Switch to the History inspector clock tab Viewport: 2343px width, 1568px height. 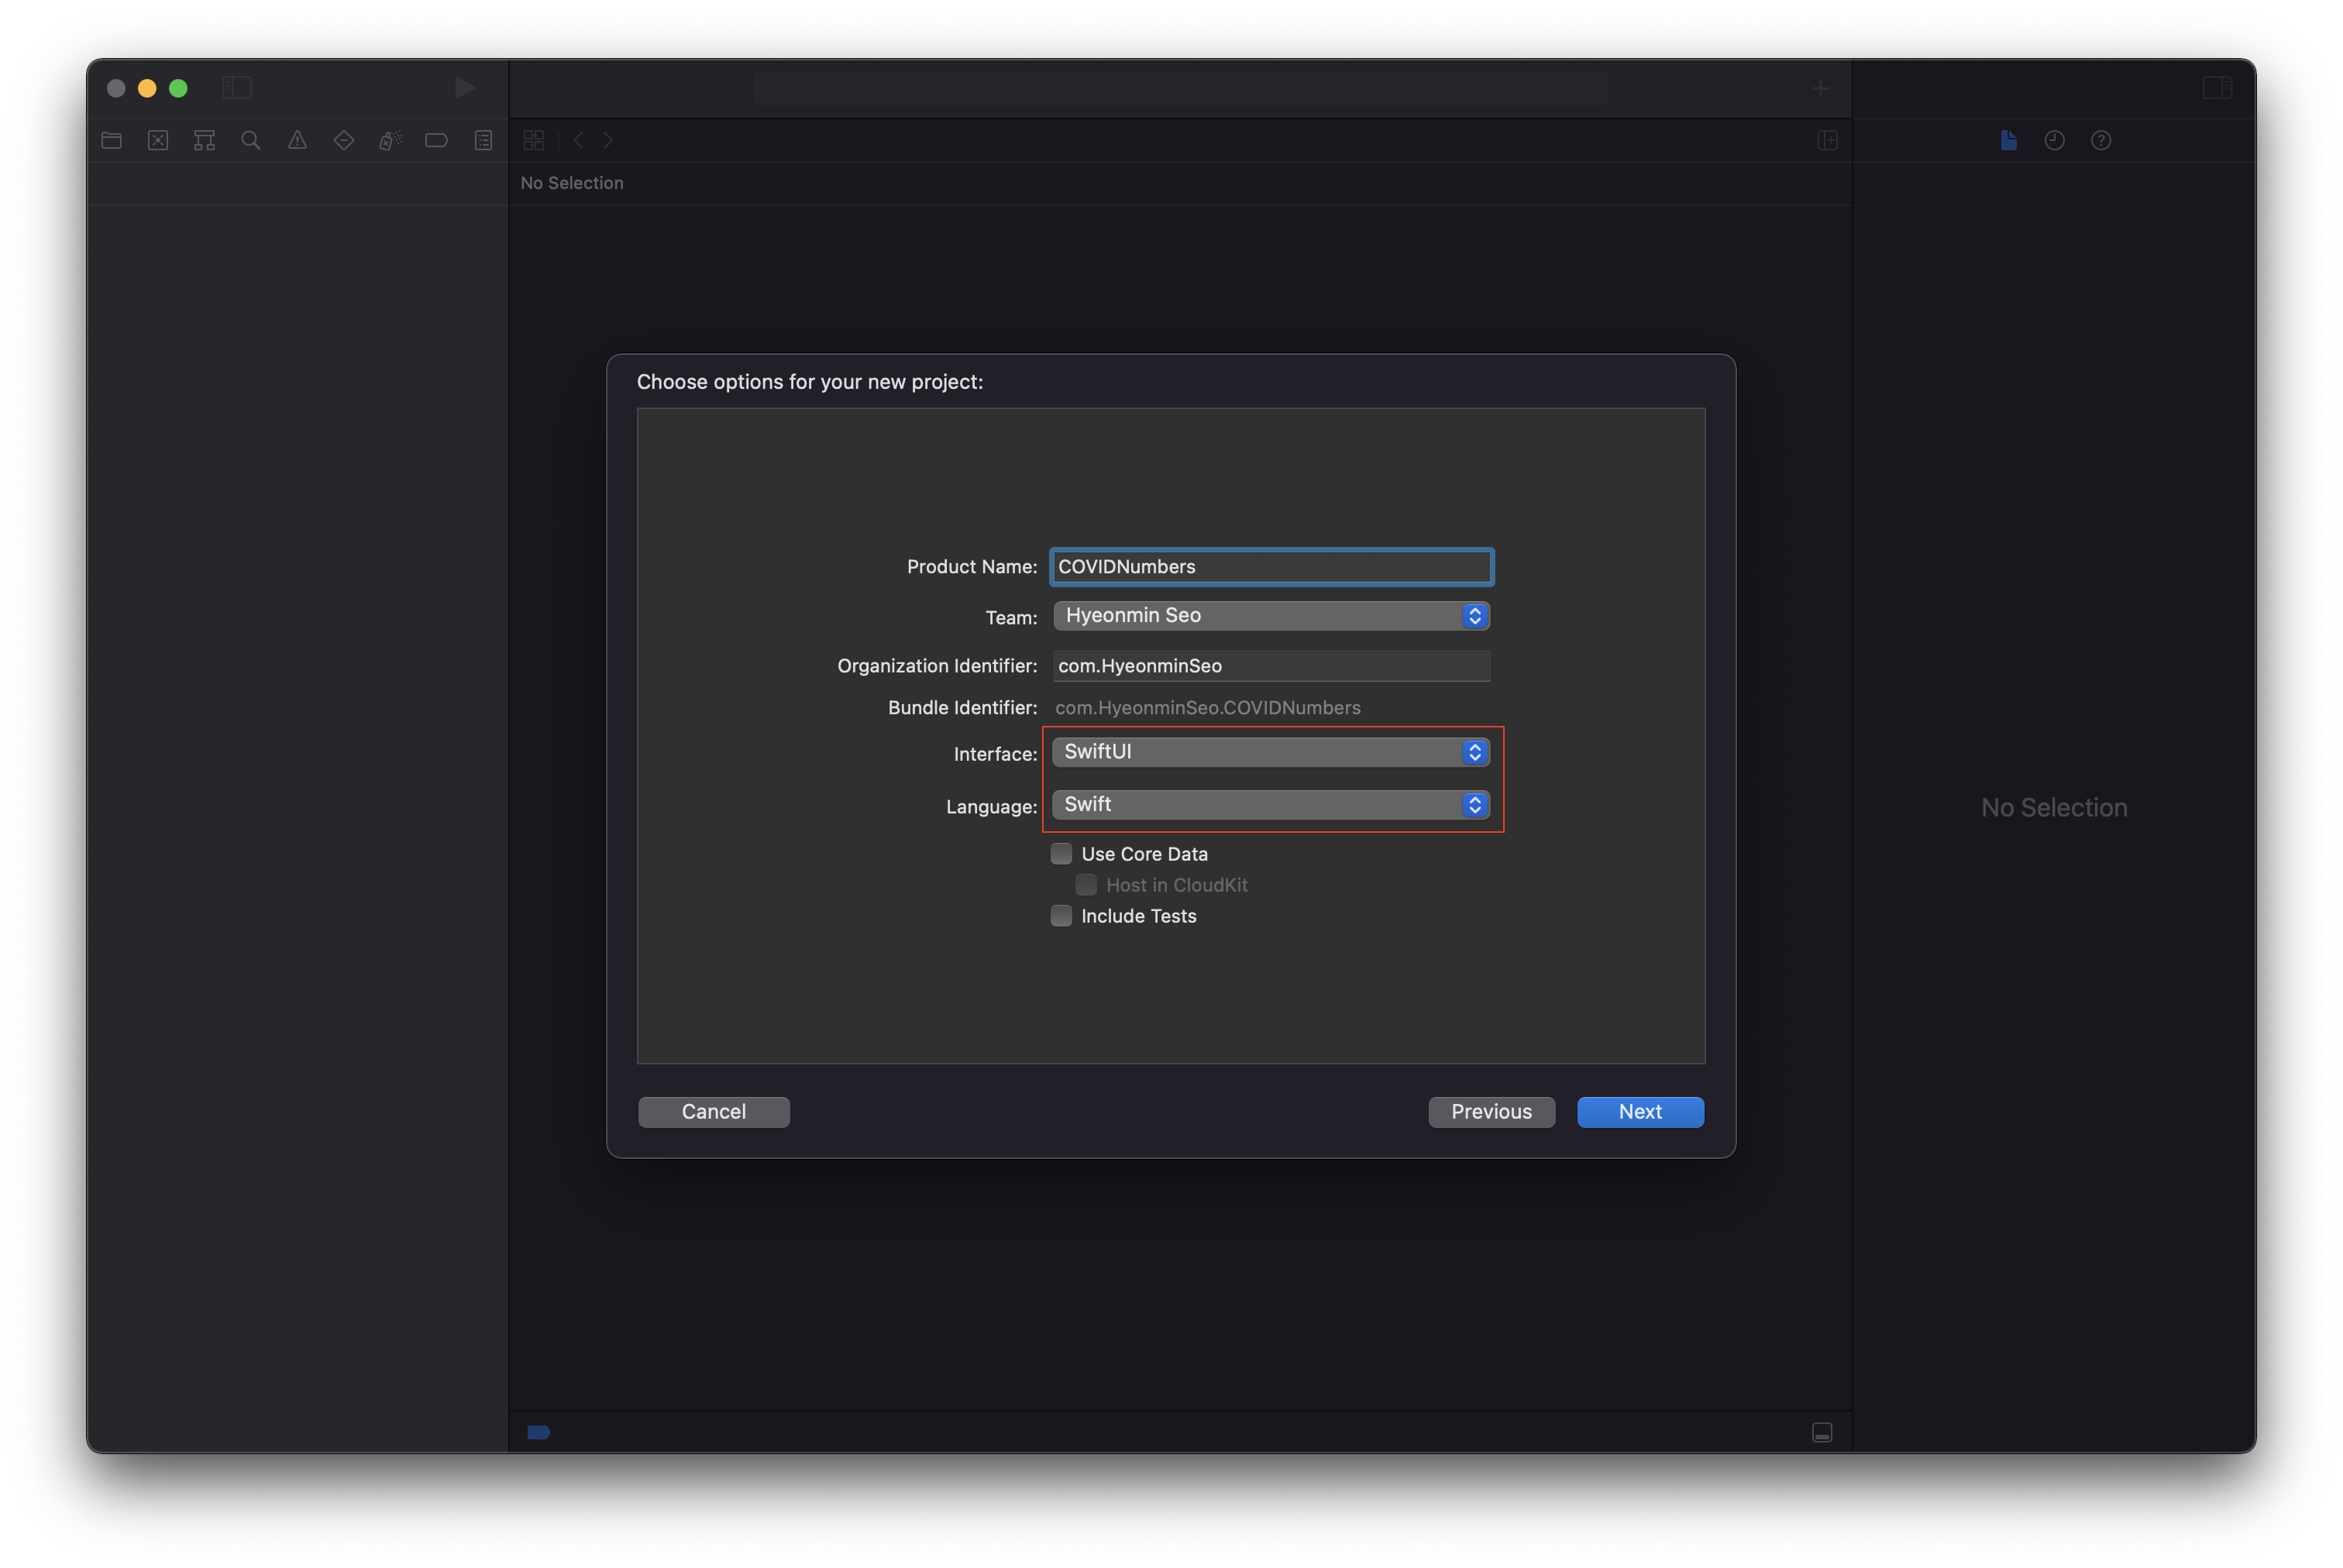[x=2054, y=140]
